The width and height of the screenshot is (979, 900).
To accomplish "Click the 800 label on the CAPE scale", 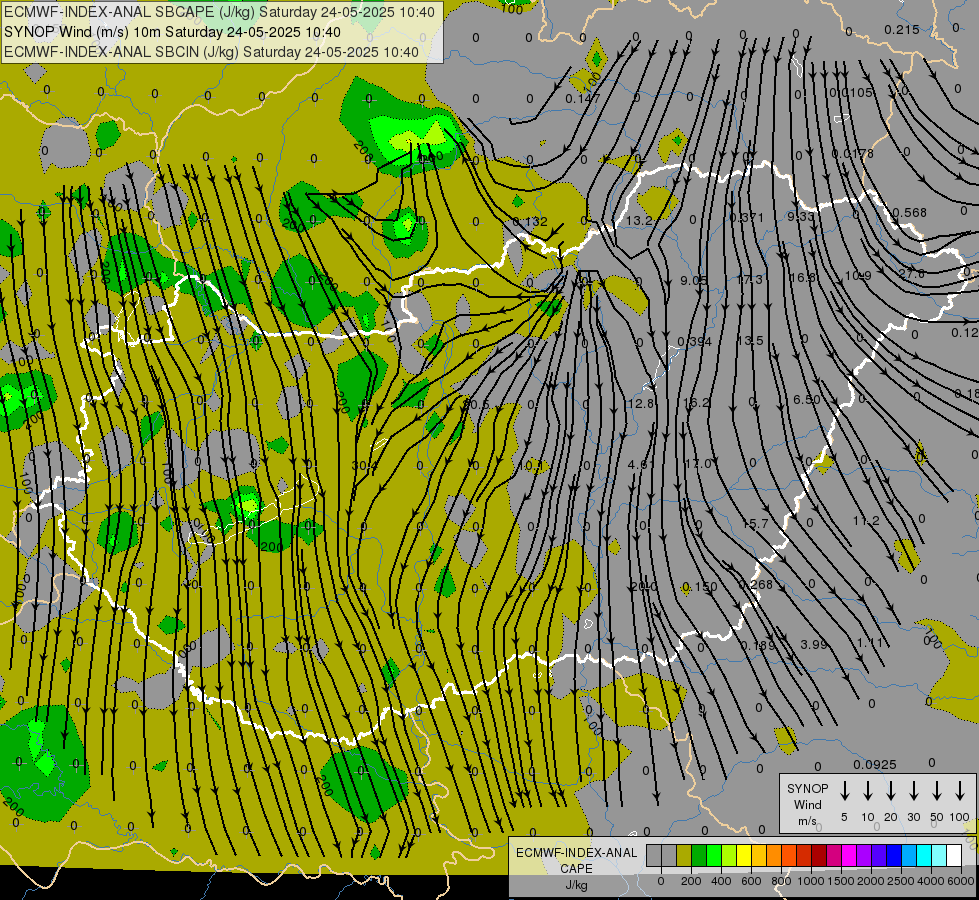I will (781, 881).
